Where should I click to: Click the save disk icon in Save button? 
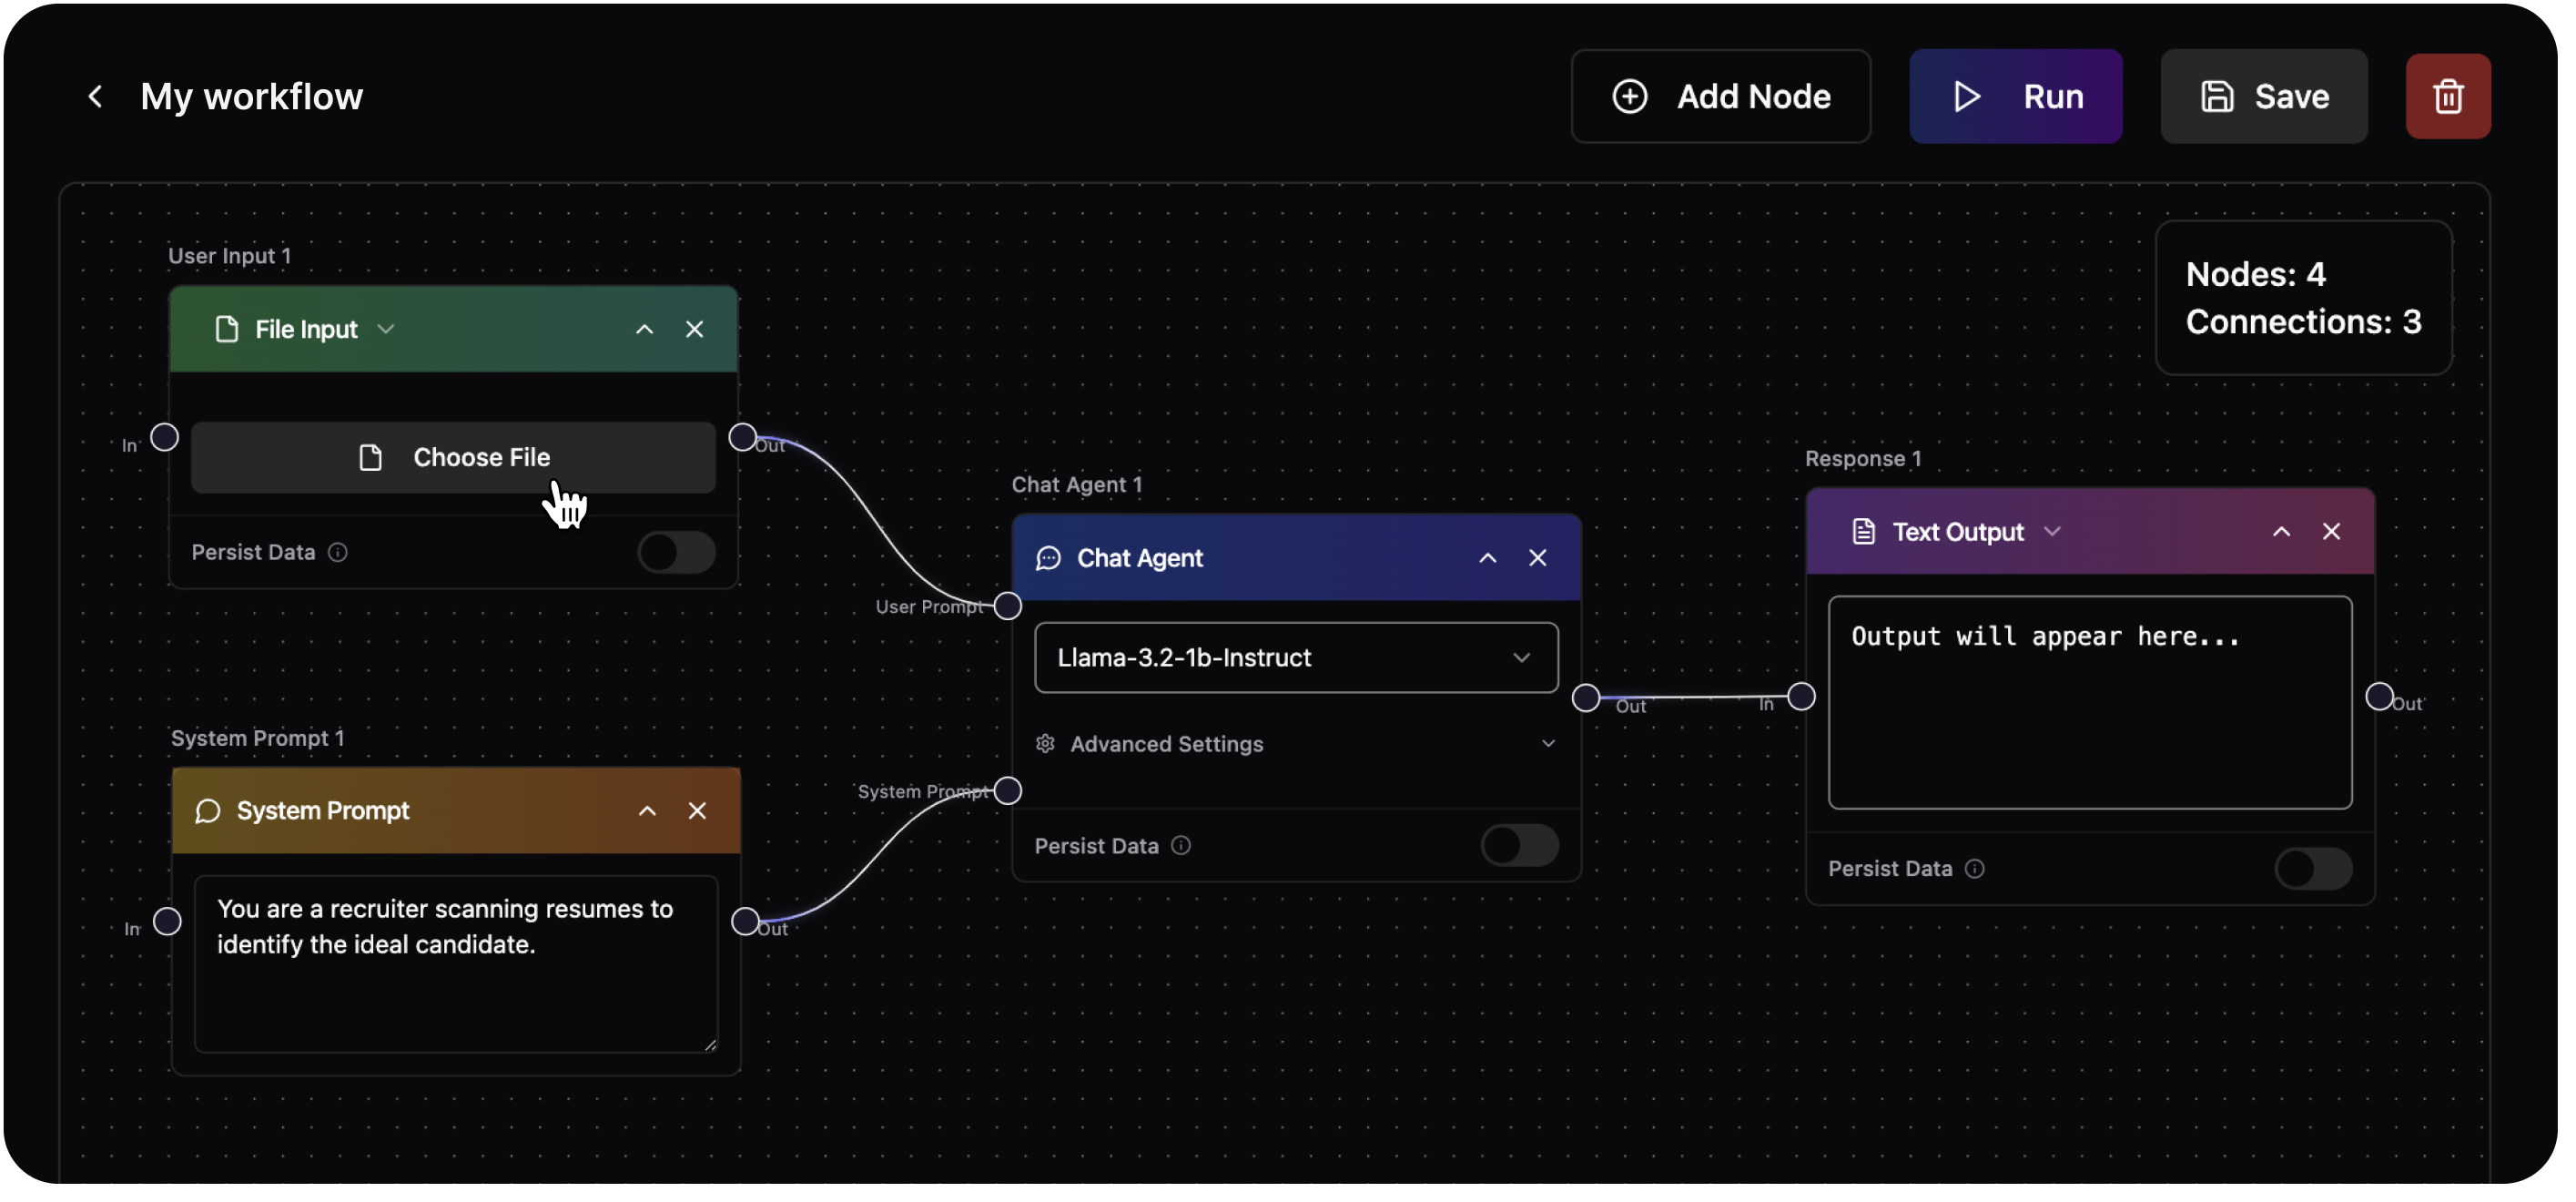(2218, 96)
